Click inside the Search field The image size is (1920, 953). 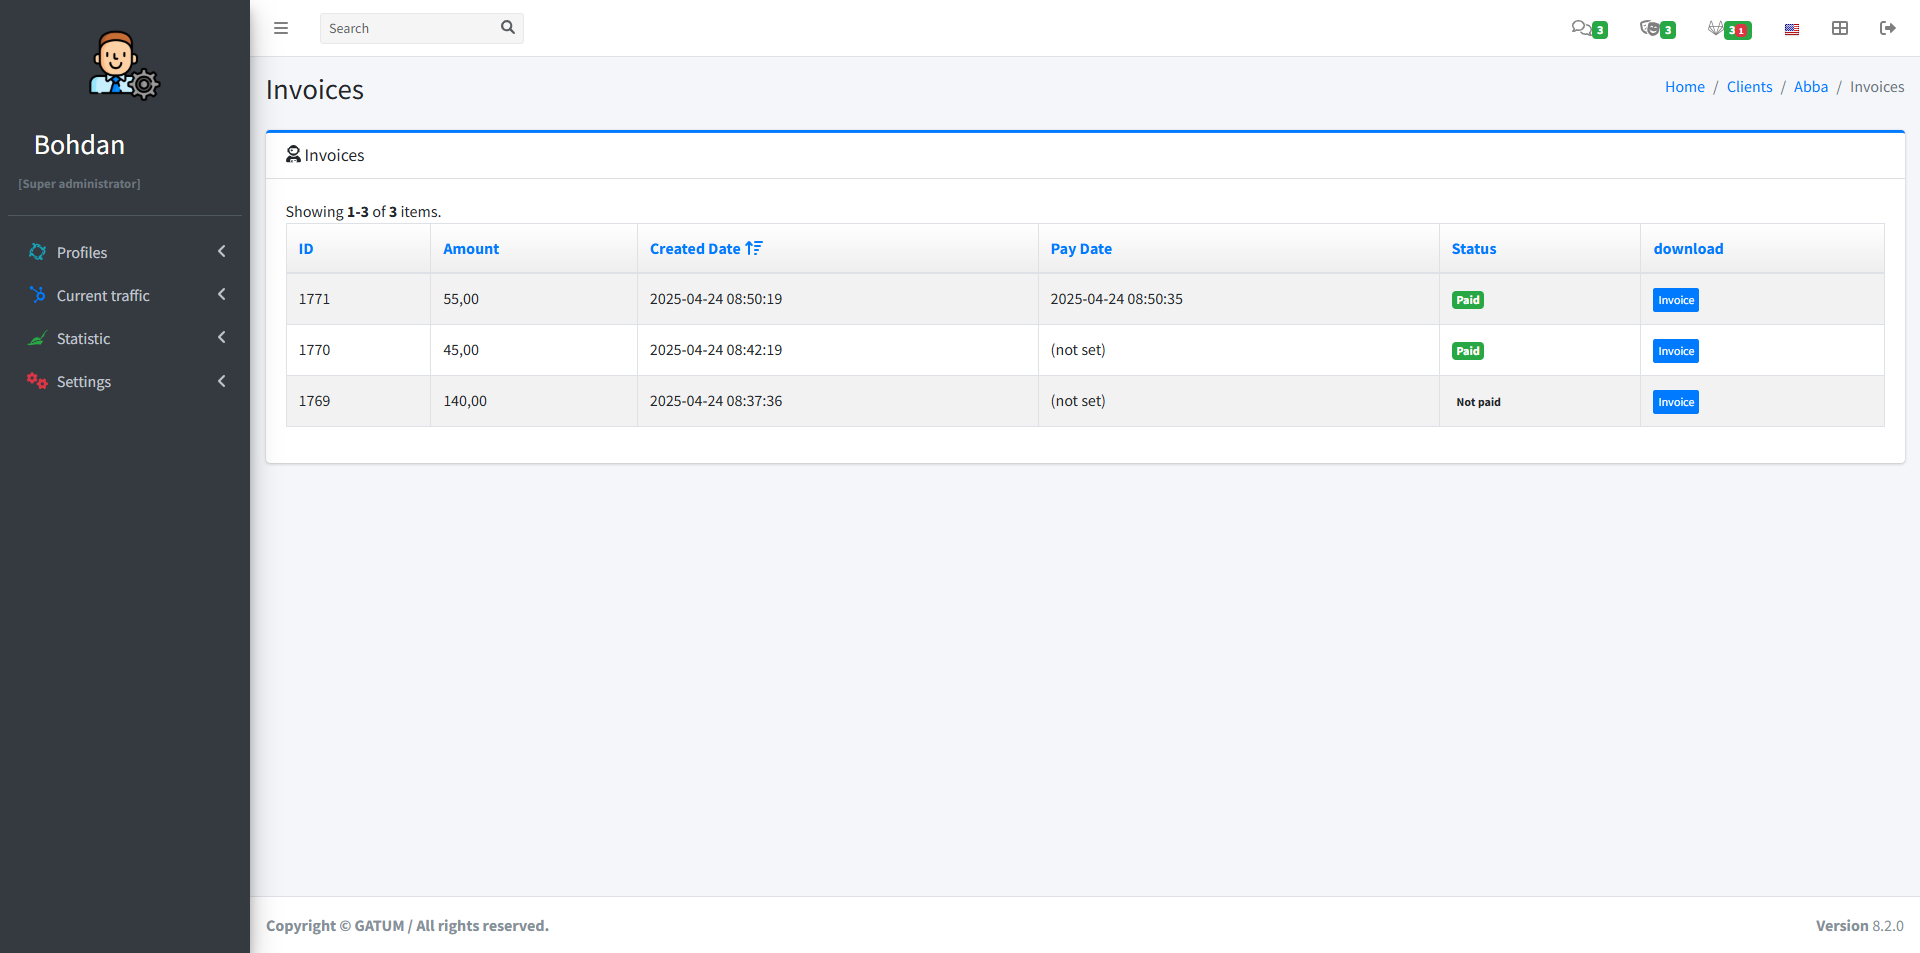click(410, 28)
